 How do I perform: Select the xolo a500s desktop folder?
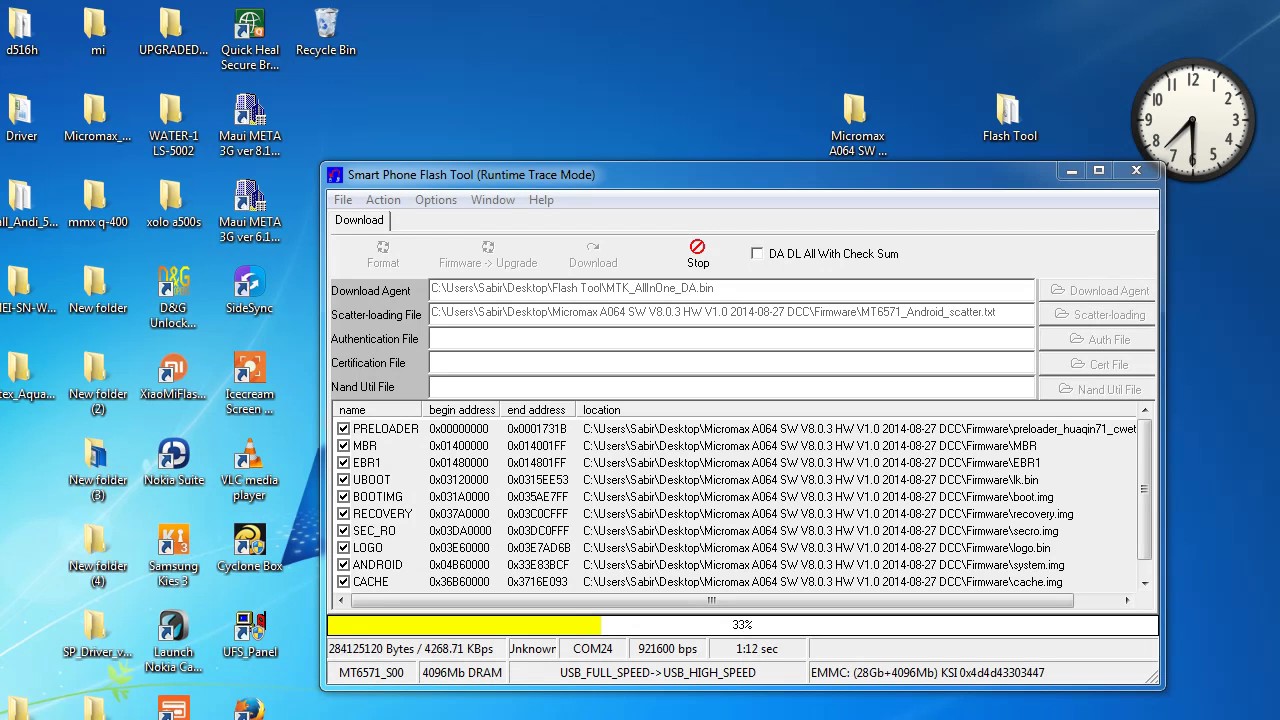[174, 205]
